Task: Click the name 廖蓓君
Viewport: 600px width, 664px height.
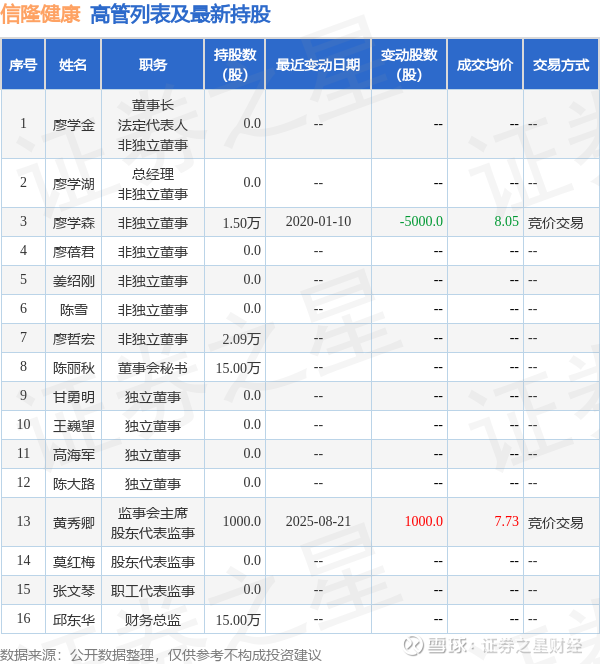Action: coord(73,252)
